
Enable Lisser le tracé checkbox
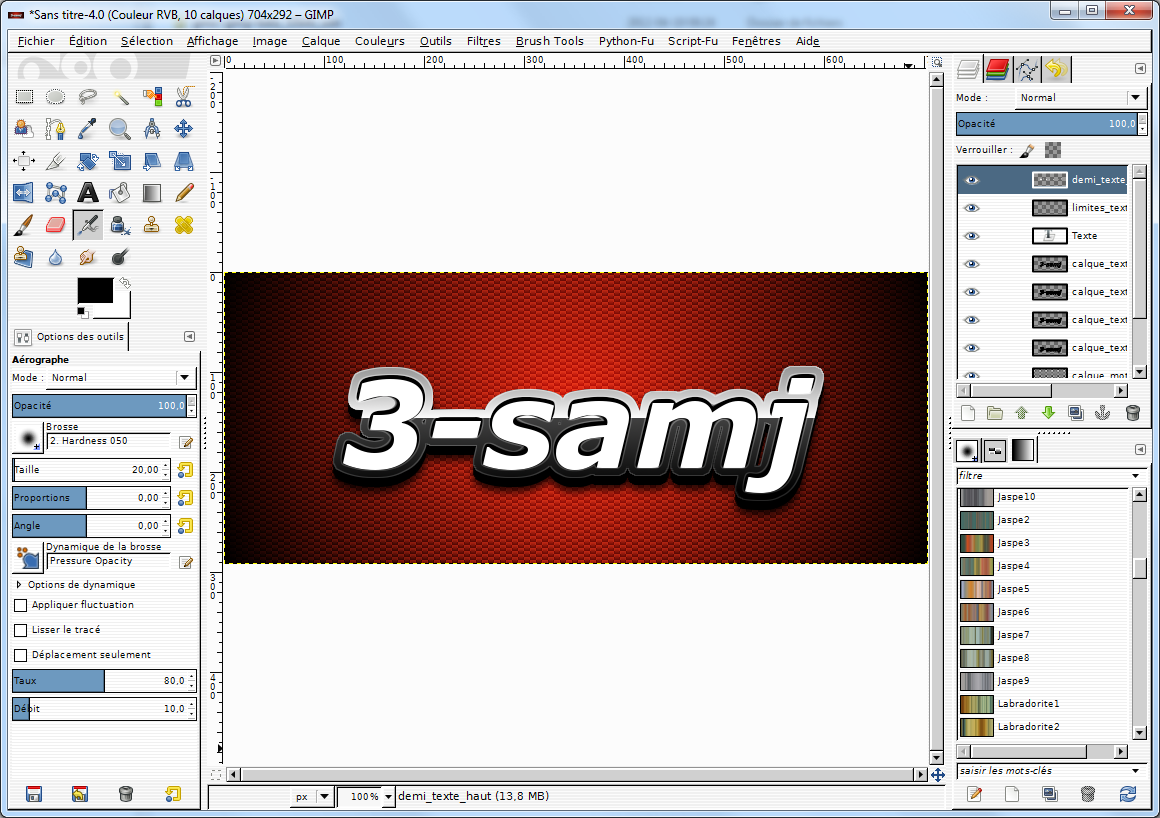pos(21,630)
